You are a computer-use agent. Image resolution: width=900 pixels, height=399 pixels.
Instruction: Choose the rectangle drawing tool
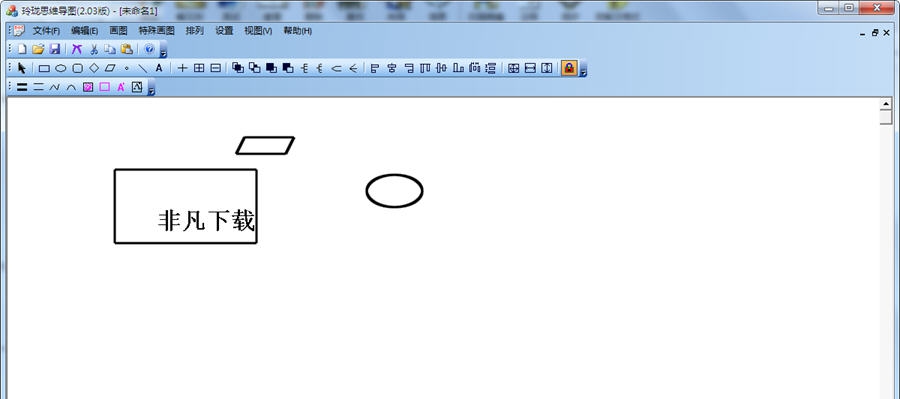(44, 68)
